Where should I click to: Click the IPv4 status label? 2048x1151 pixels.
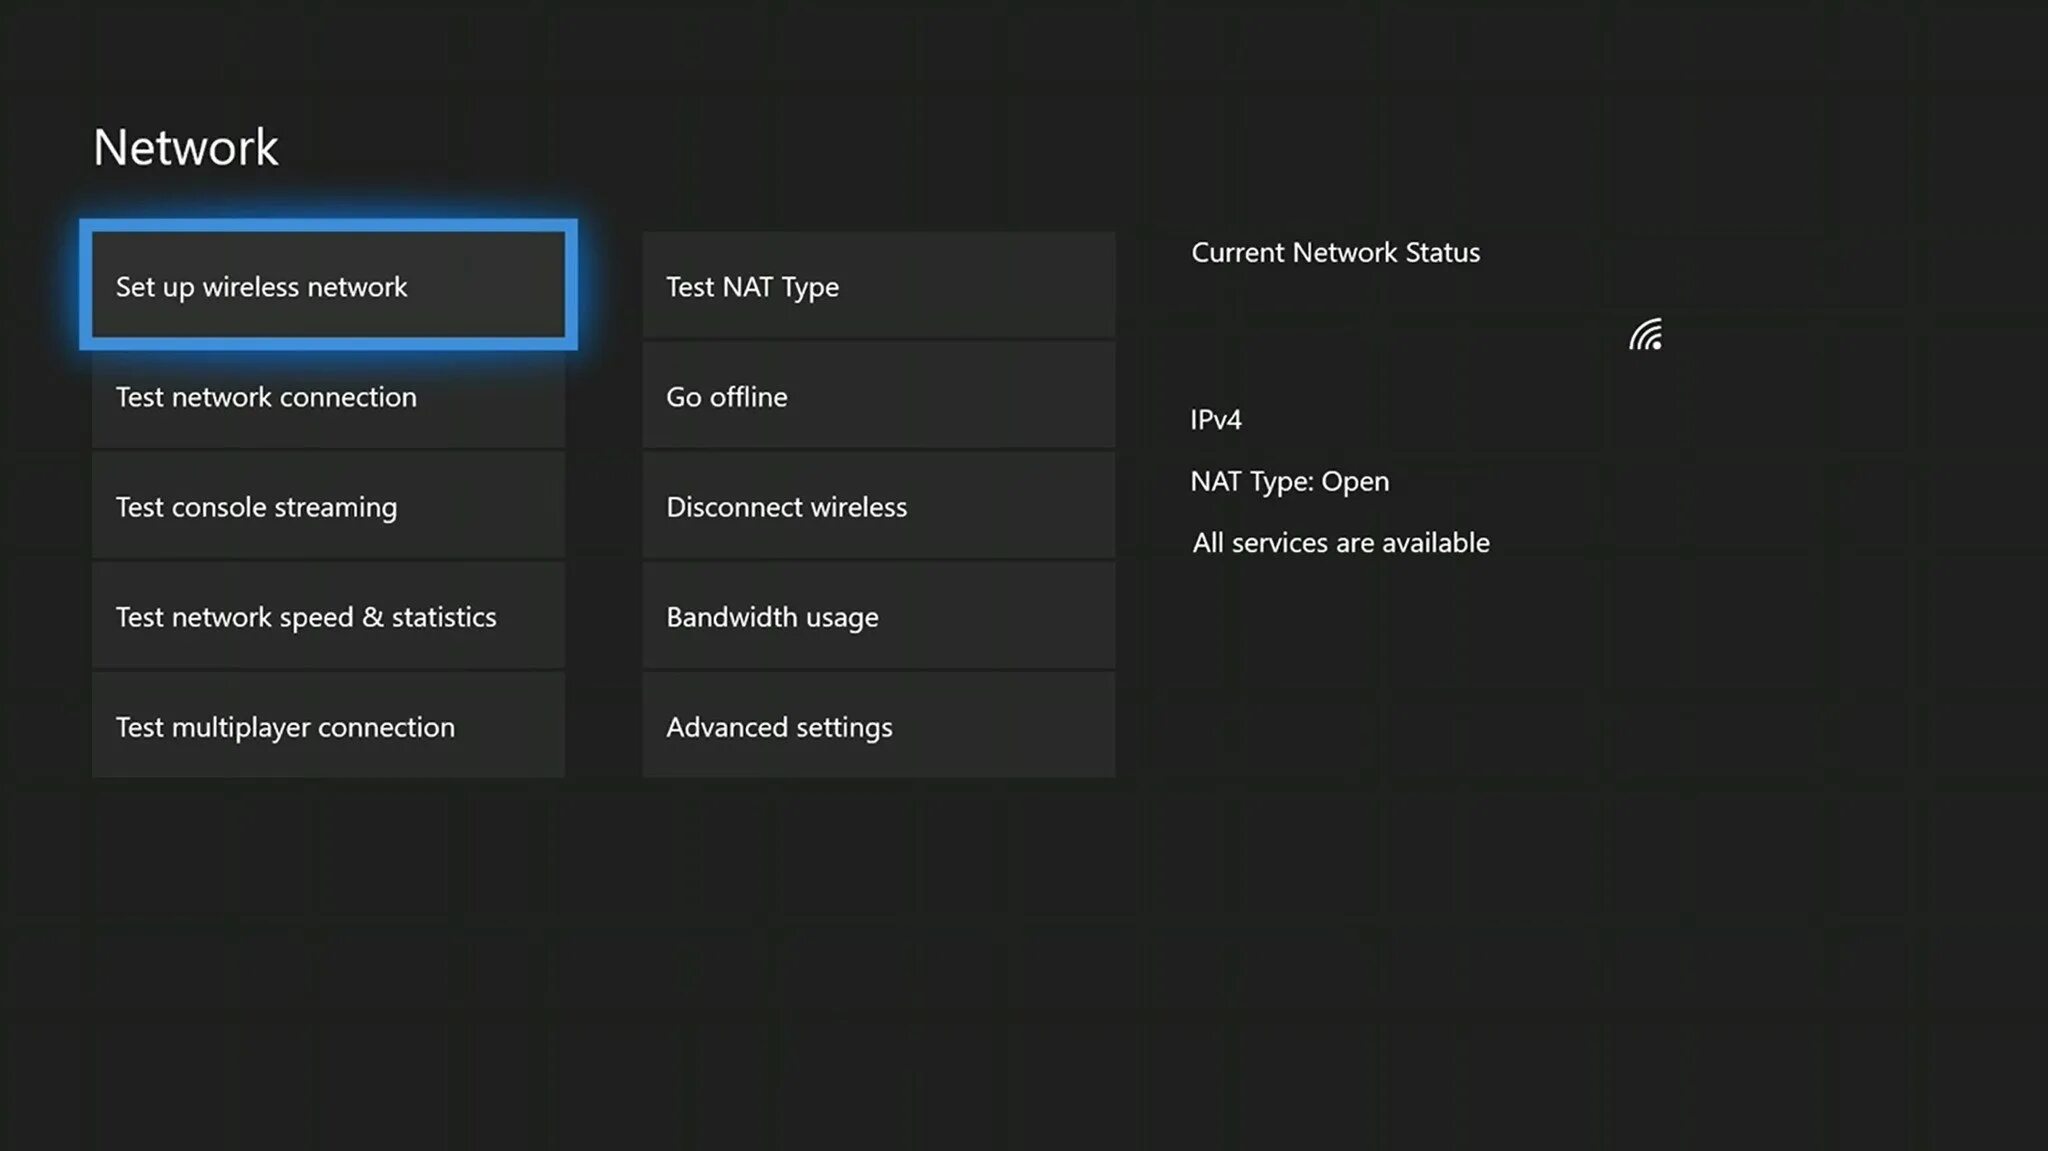[1216, 419]
